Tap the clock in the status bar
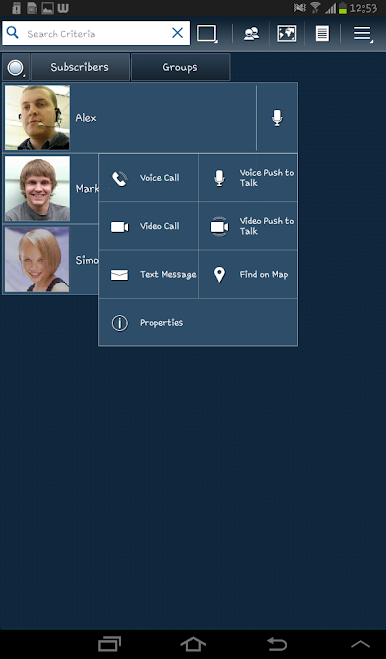Screen dimensions: 386x659 [363, 8]
